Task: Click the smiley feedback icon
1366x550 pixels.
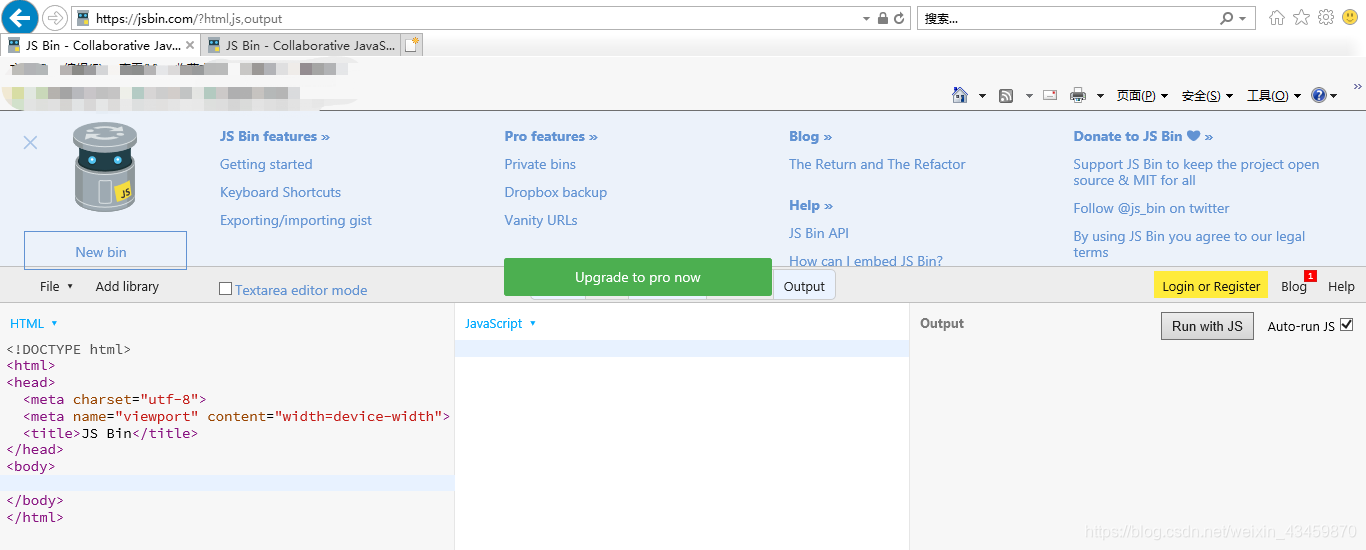Action: pos(1350,17)
